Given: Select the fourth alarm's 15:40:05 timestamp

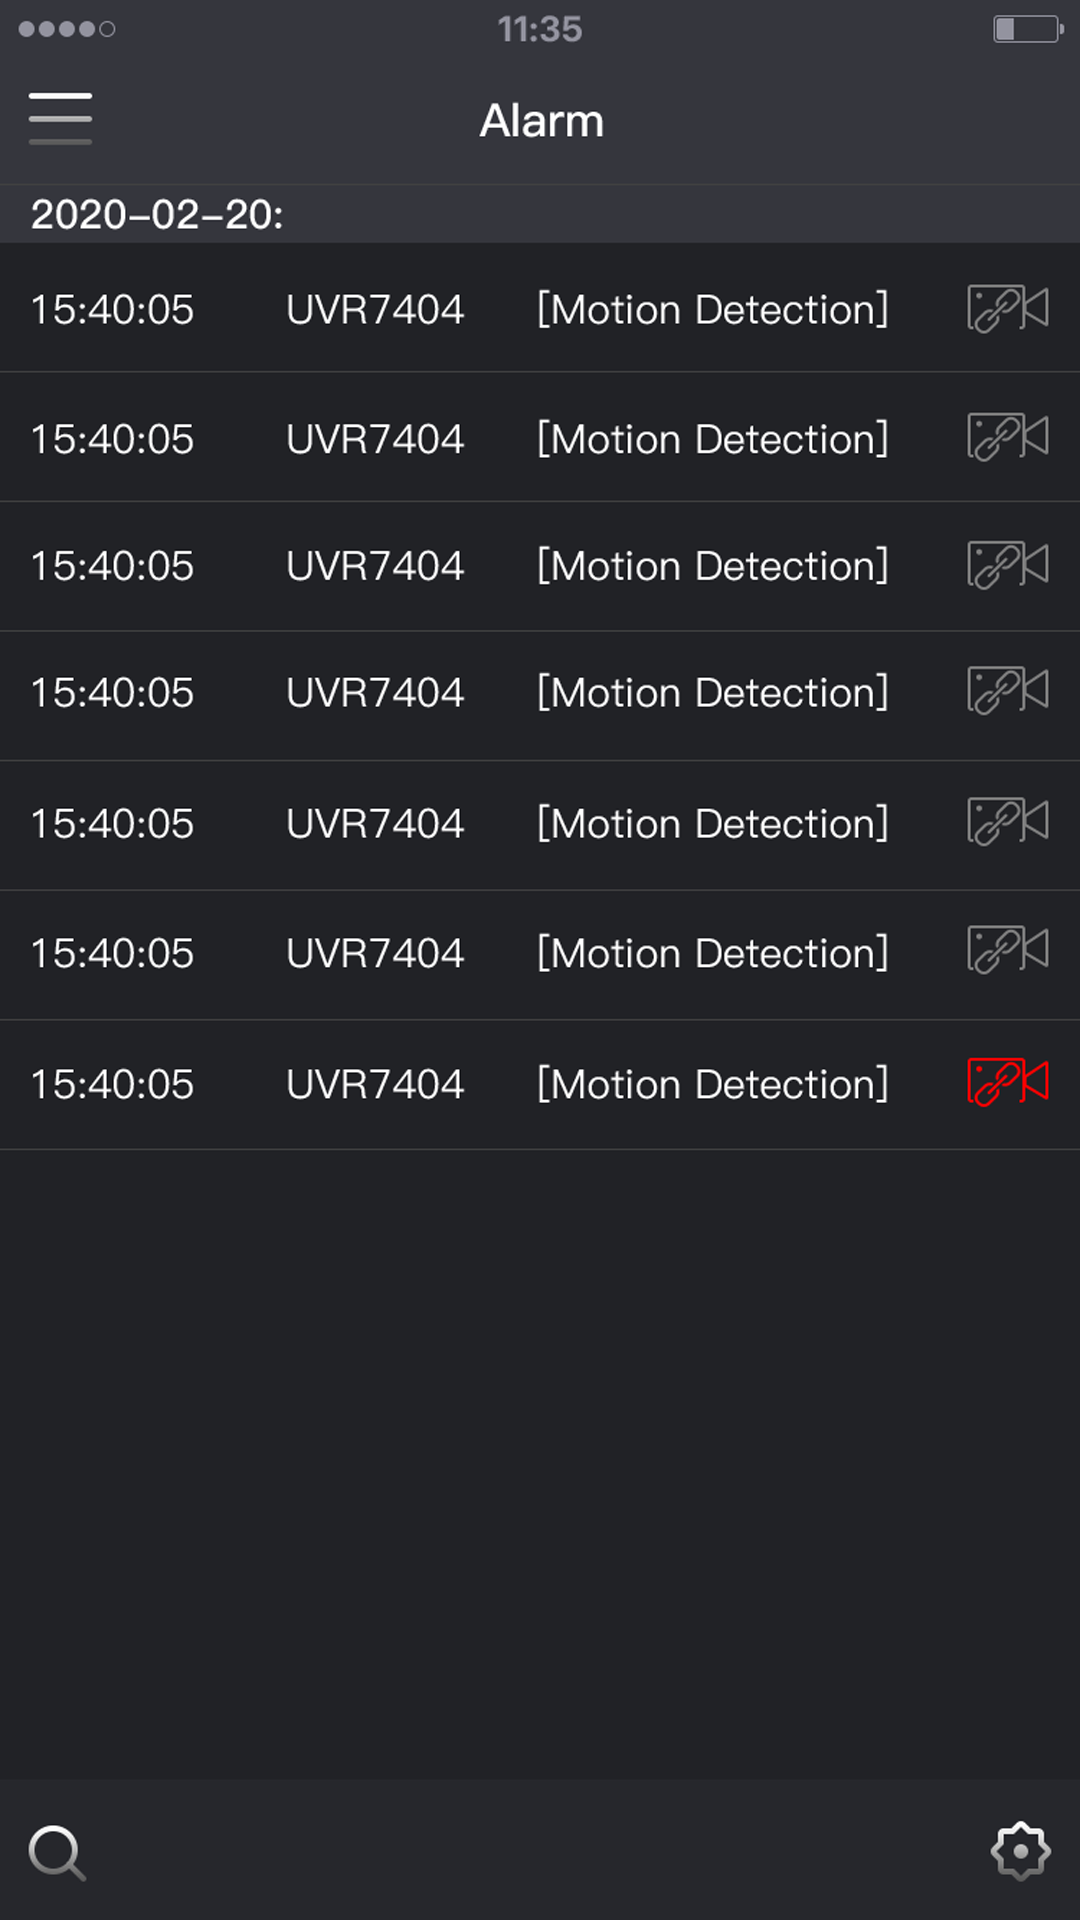Looking at the screenshot, I should tap(112, 693).
